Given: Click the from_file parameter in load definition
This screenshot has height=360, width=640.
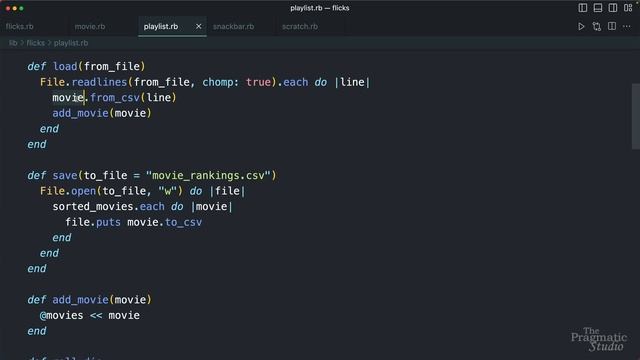Looking at the screenshot, I should (112, 67).
